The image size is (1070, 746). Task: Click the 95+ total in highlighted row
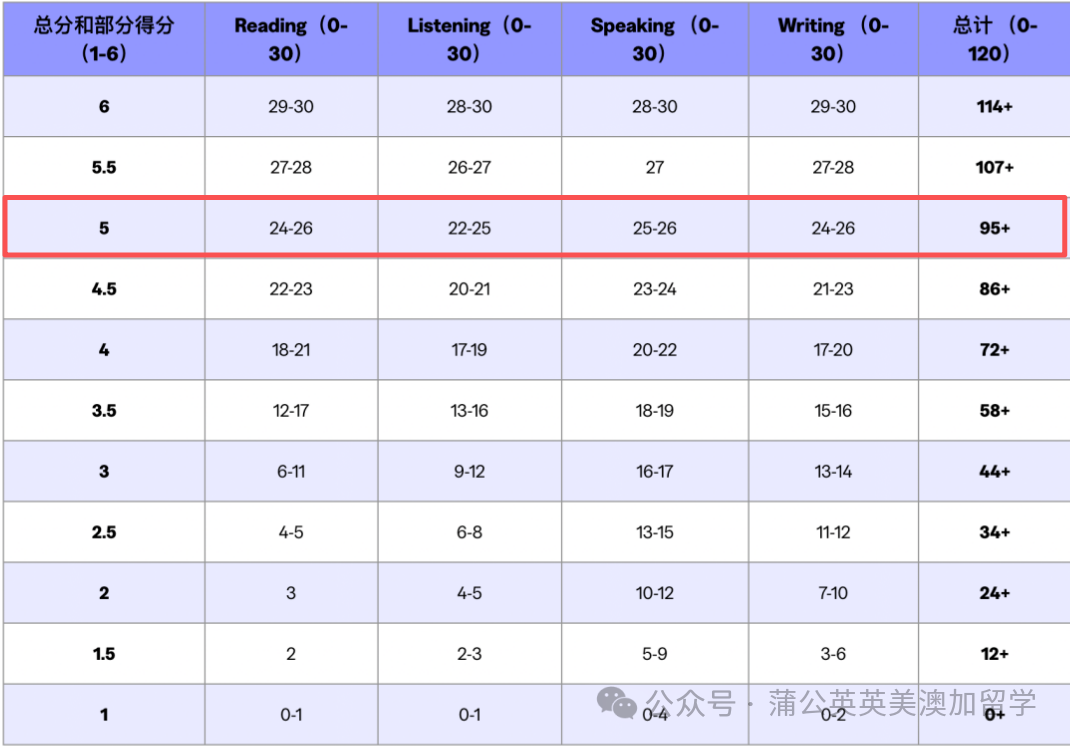[x=994, y=228]
